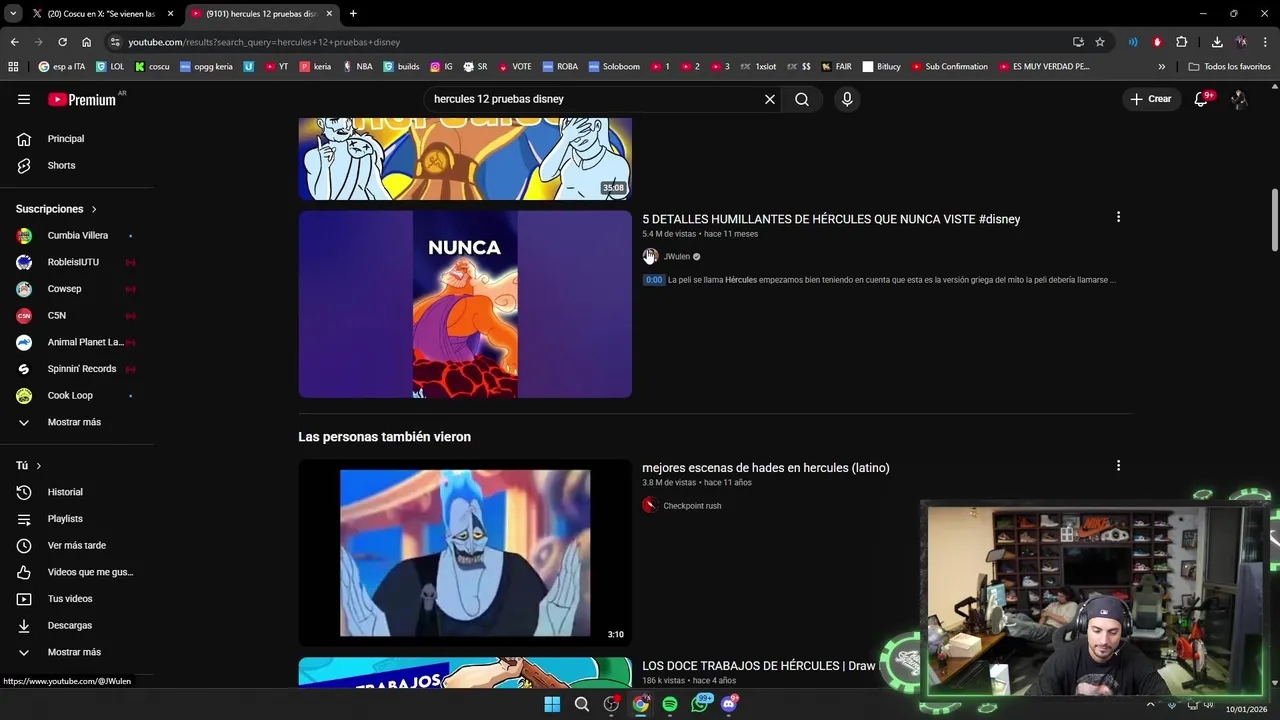Switch to the Coscu en X browser tab
Screen dimensions: 1280x720
101,14
